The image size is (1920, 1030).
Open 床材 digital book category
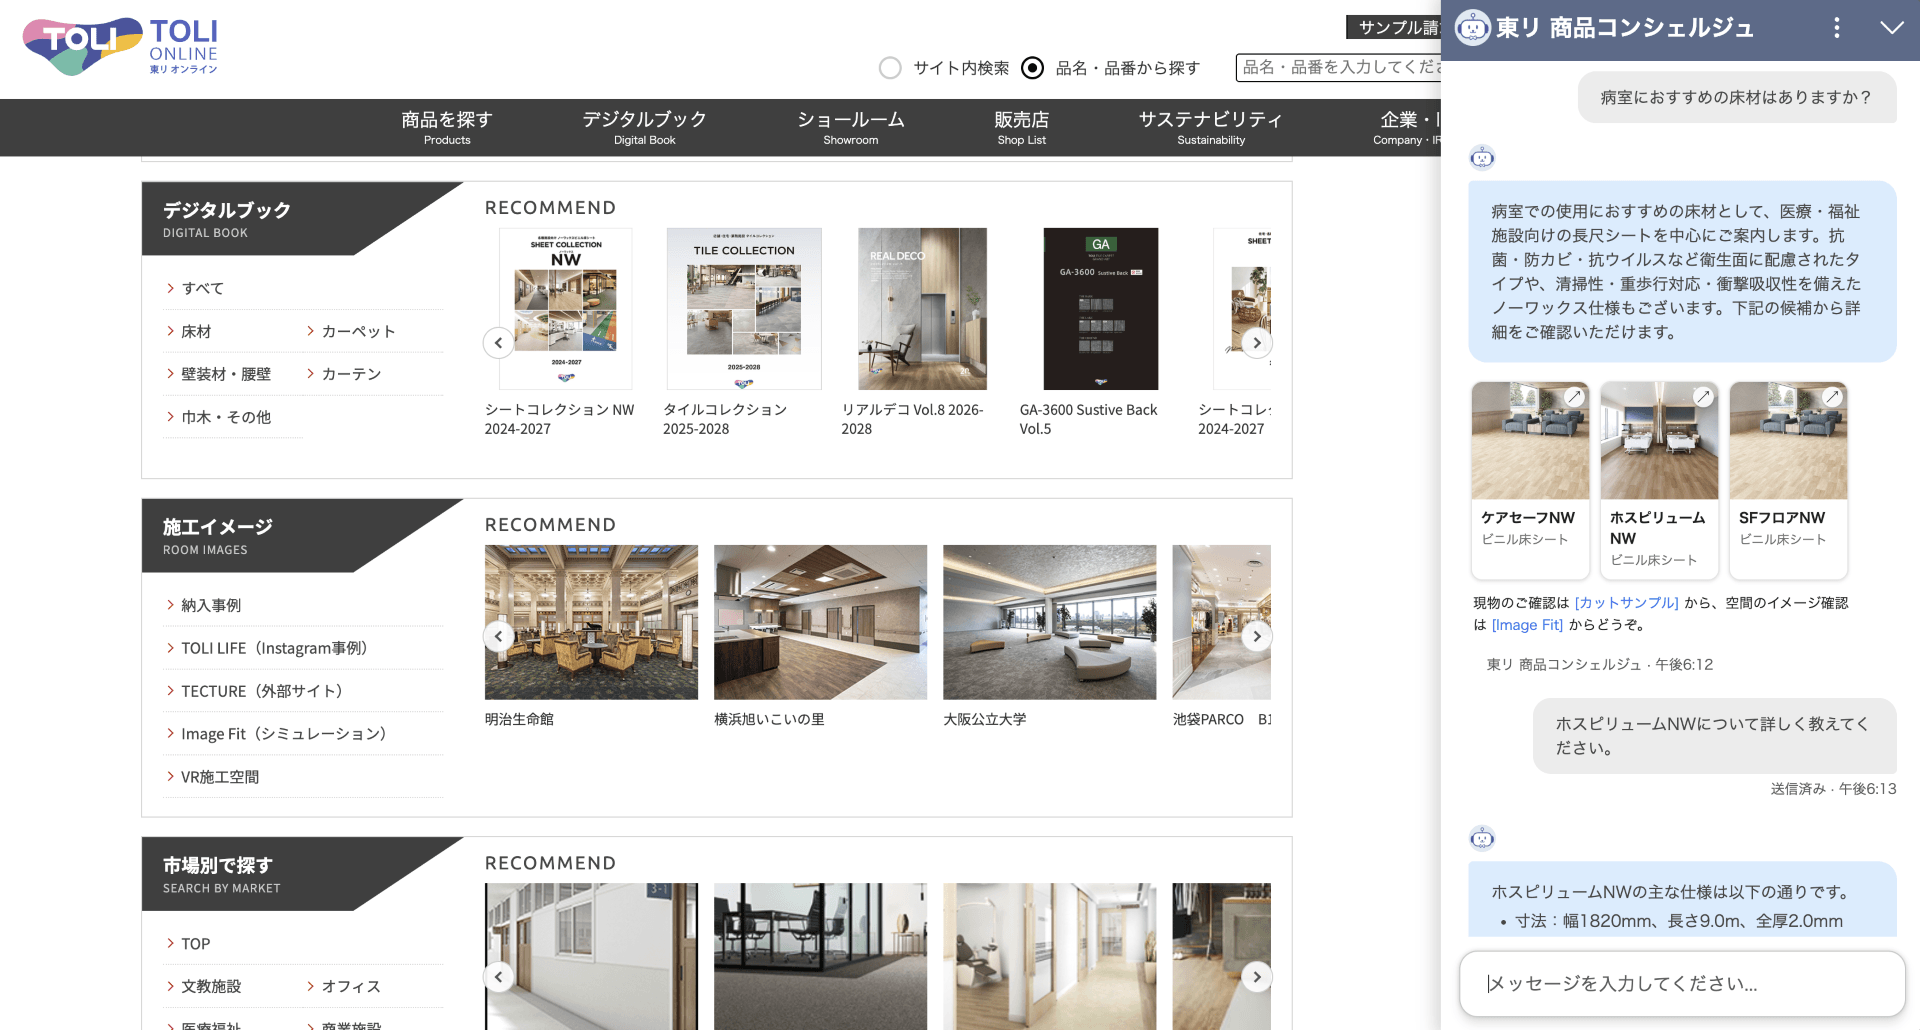196,331
